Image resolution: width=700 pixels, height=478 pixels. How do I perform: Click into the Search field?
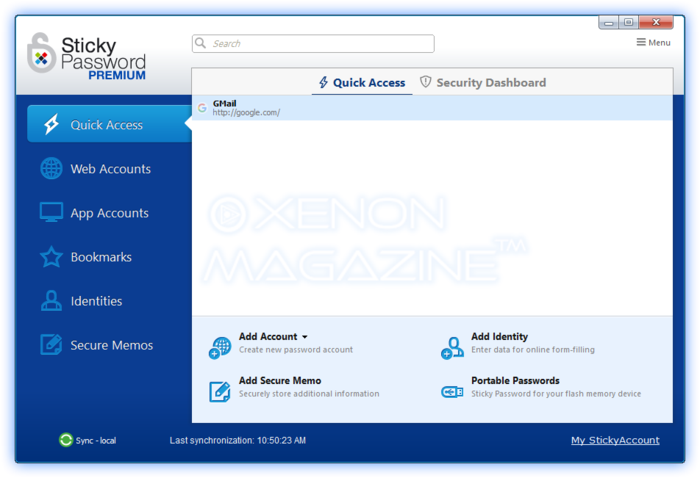313,43
